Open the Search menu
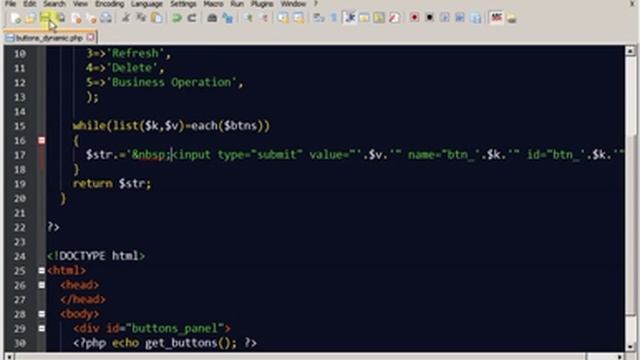640x360 pixels. coord(54,4)
